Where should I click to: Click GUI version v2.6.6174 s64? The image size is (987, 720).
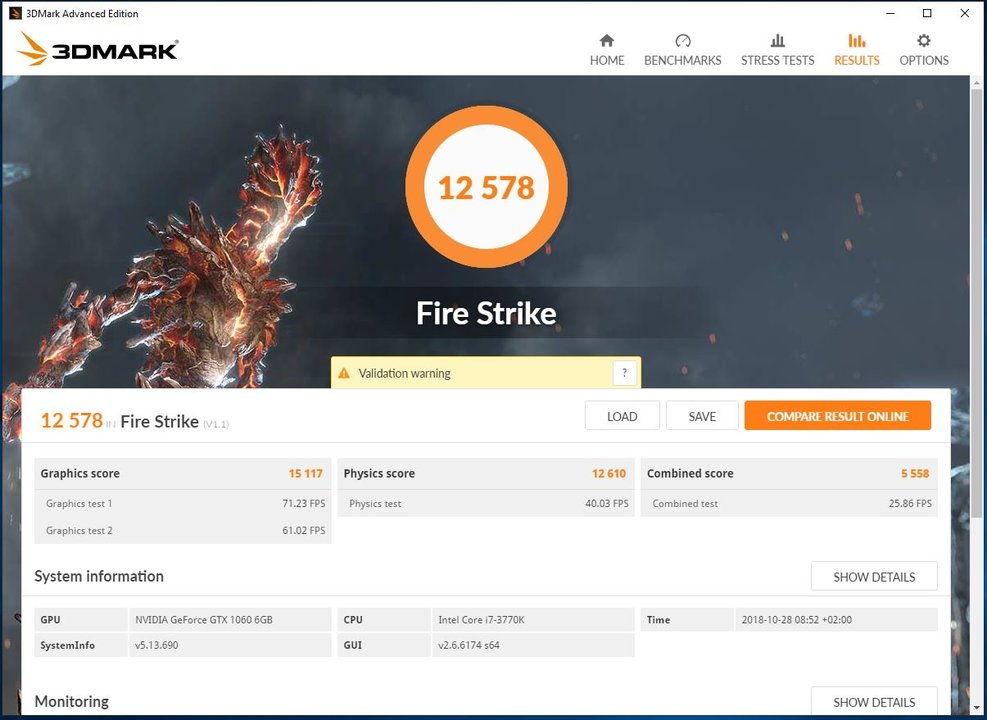[469, 645]
